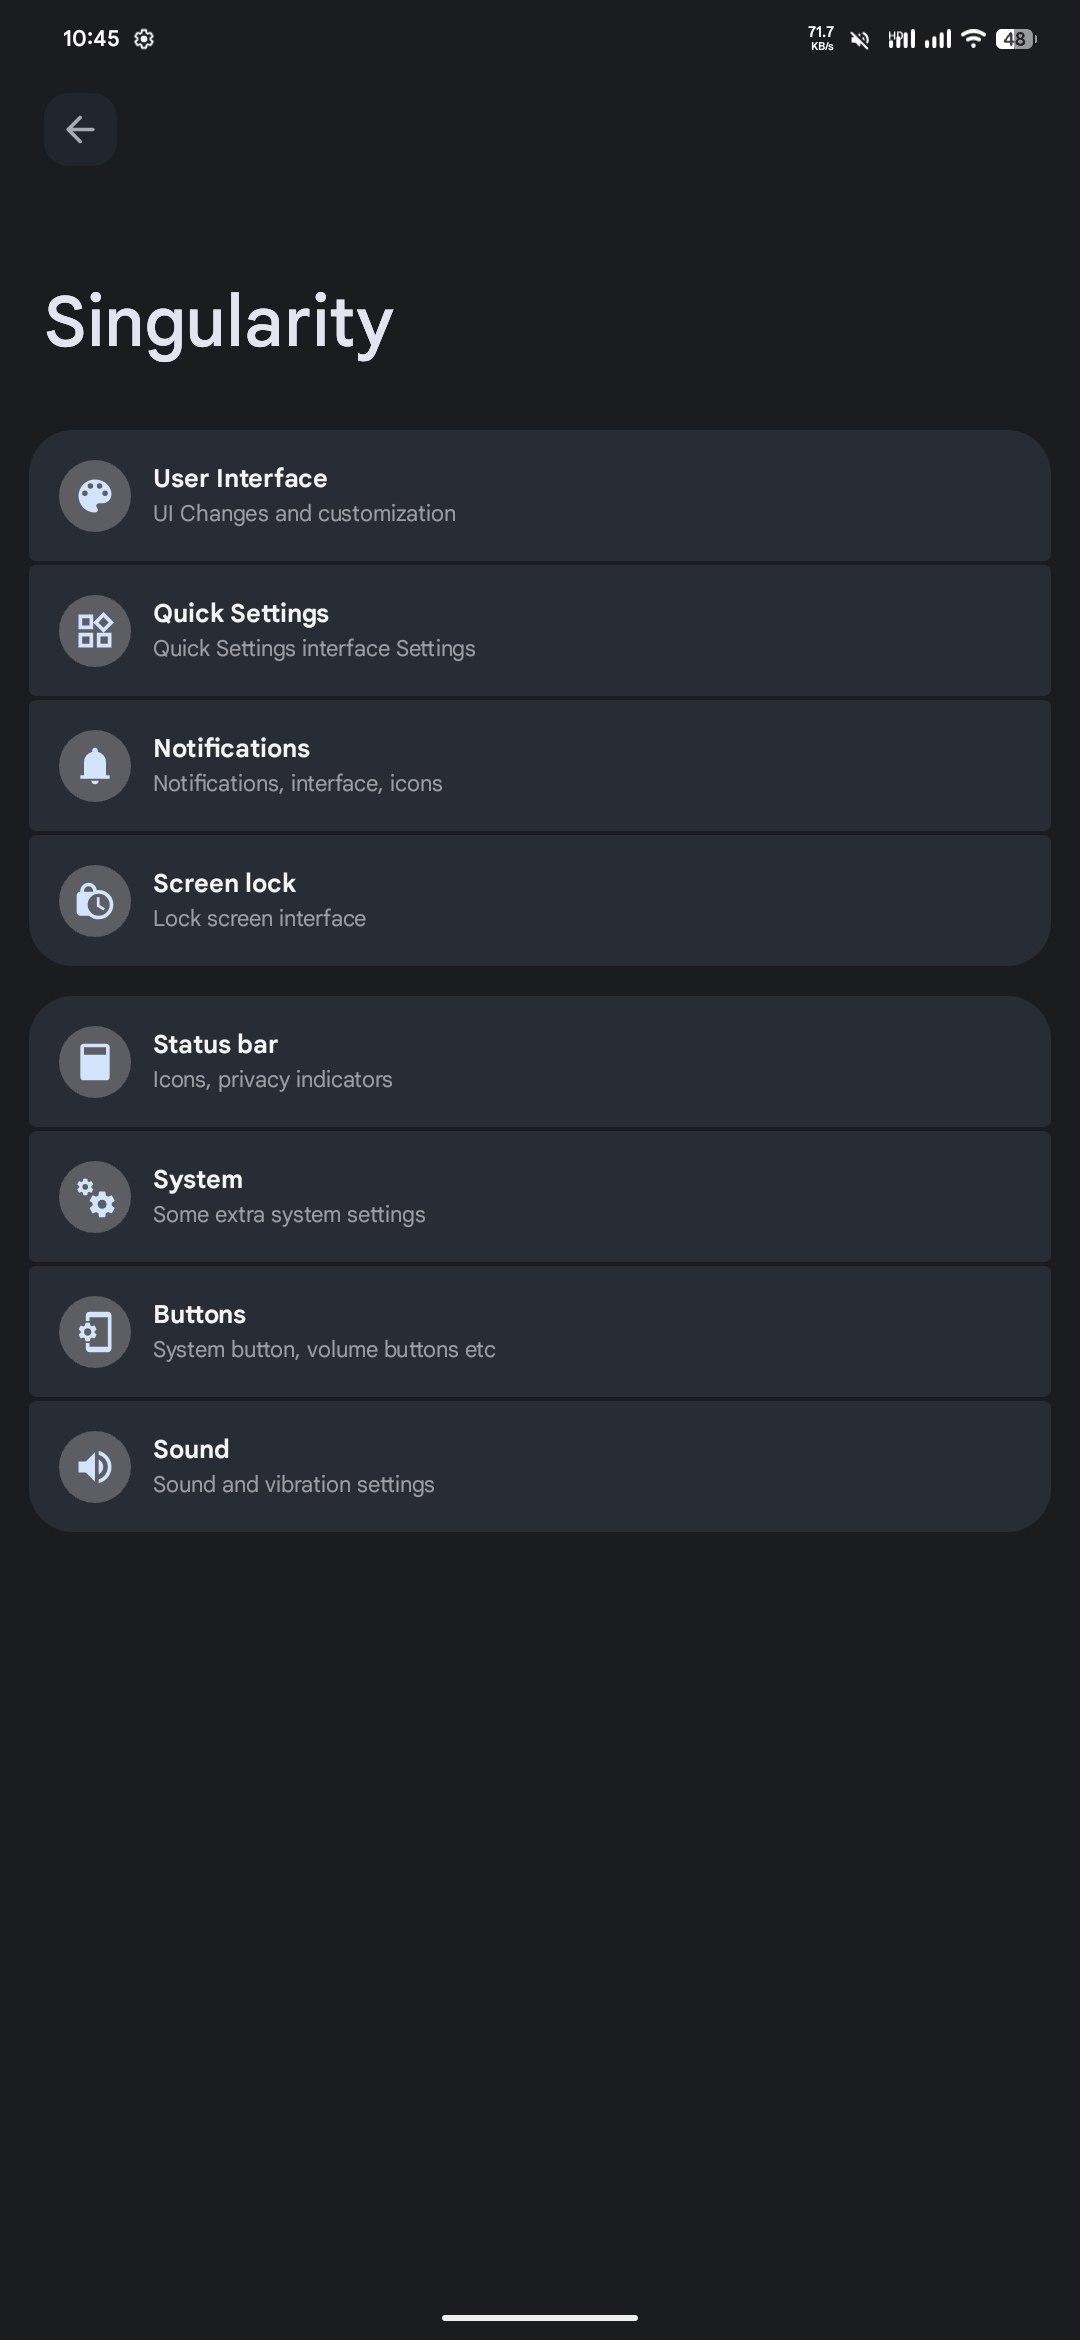The height and width of the screenshot is (2340, 1080).
Task: Tap the battery indicator in status bar
Action: click(x=1015, y=39)
